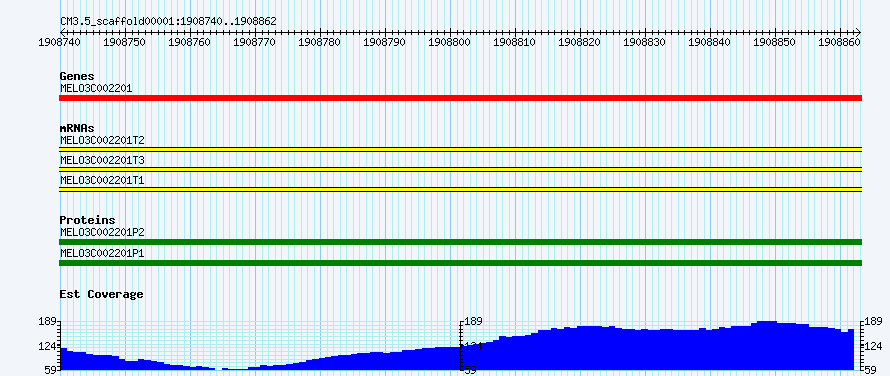Click the left arrow end of ruler
Viewport: 890px width, 376px height.
tap(62, 32)
